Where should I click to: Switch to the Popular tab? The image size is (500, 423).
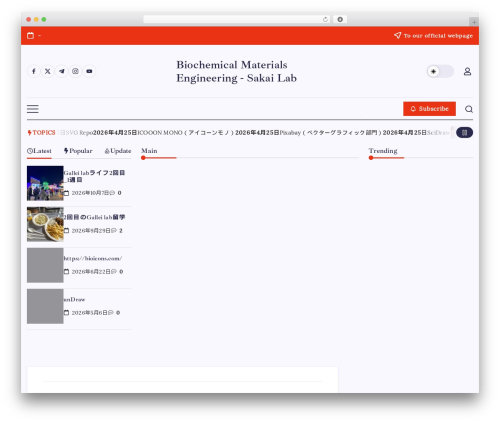[x=78, y=151]
